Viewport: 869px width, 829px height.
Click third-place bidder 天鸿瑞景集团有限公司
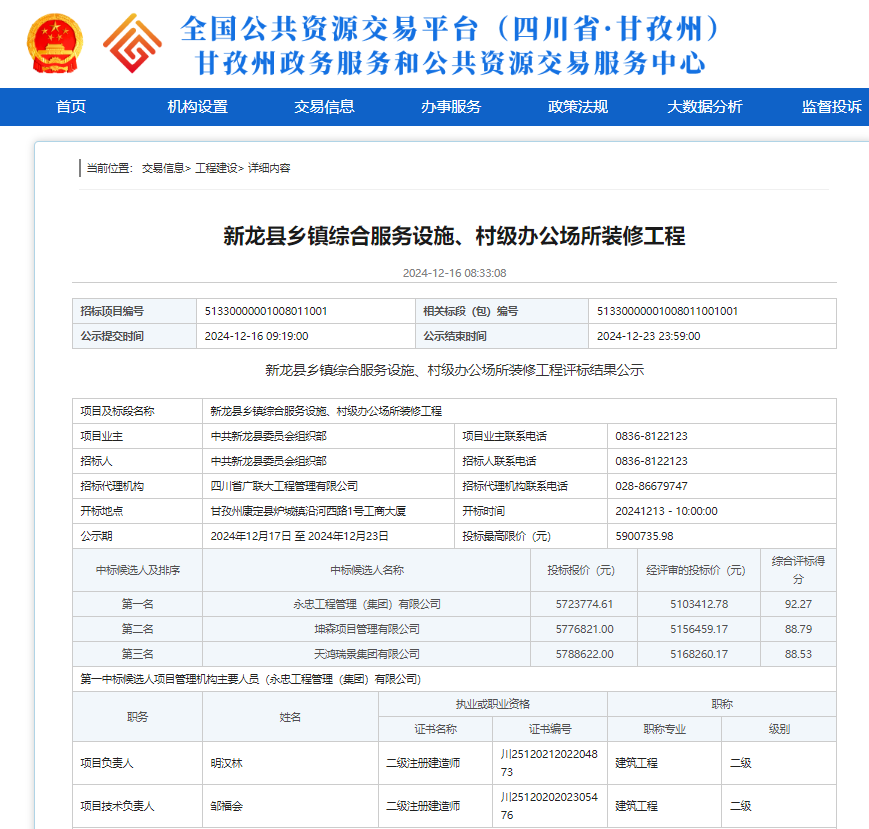(x=366, y=654)
